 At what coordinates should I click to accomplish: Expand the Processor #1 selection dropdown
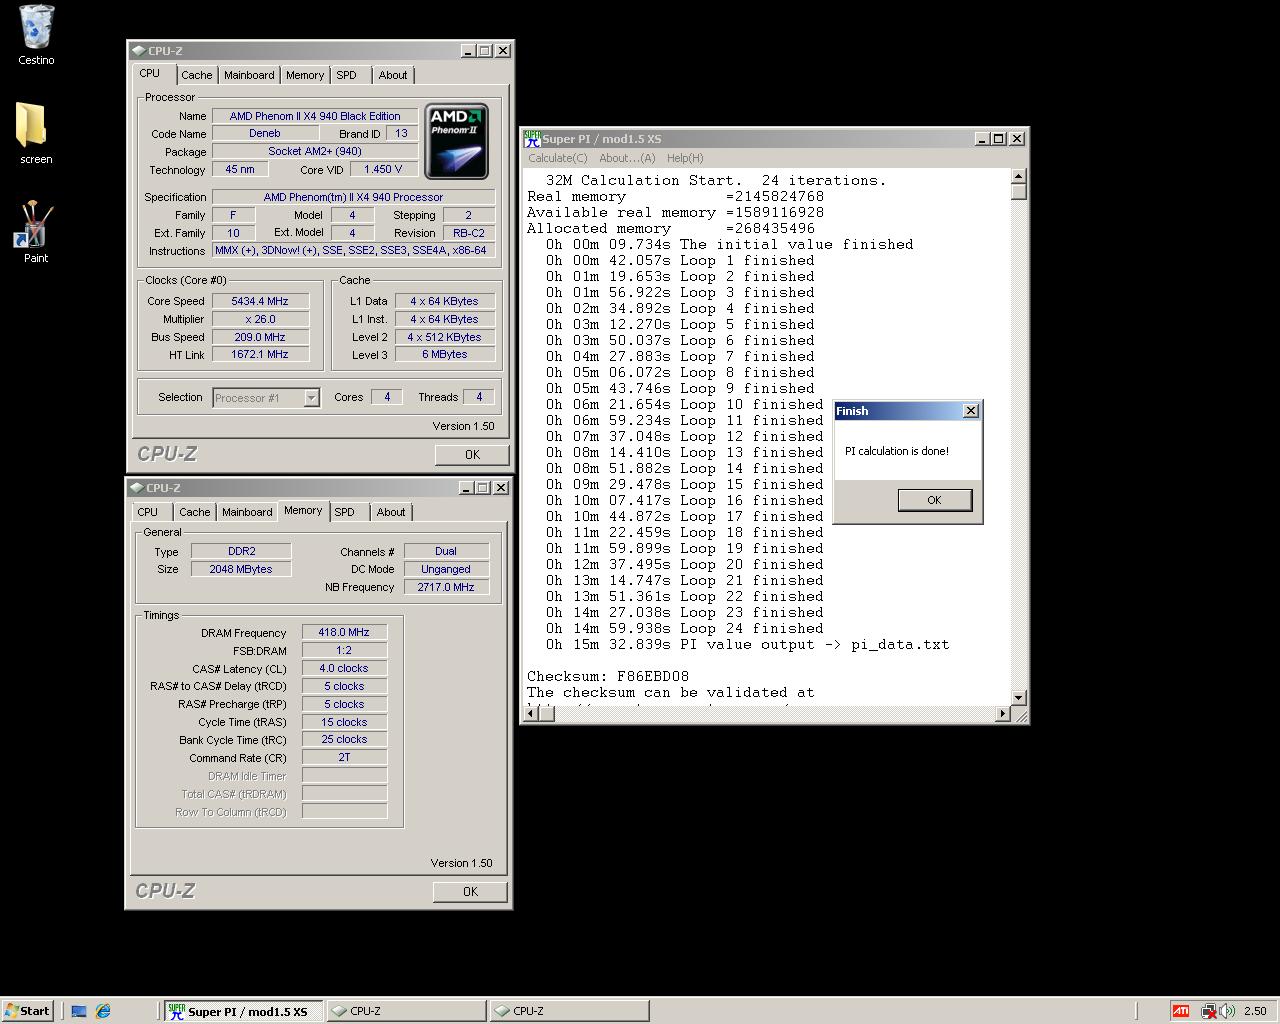311,398
